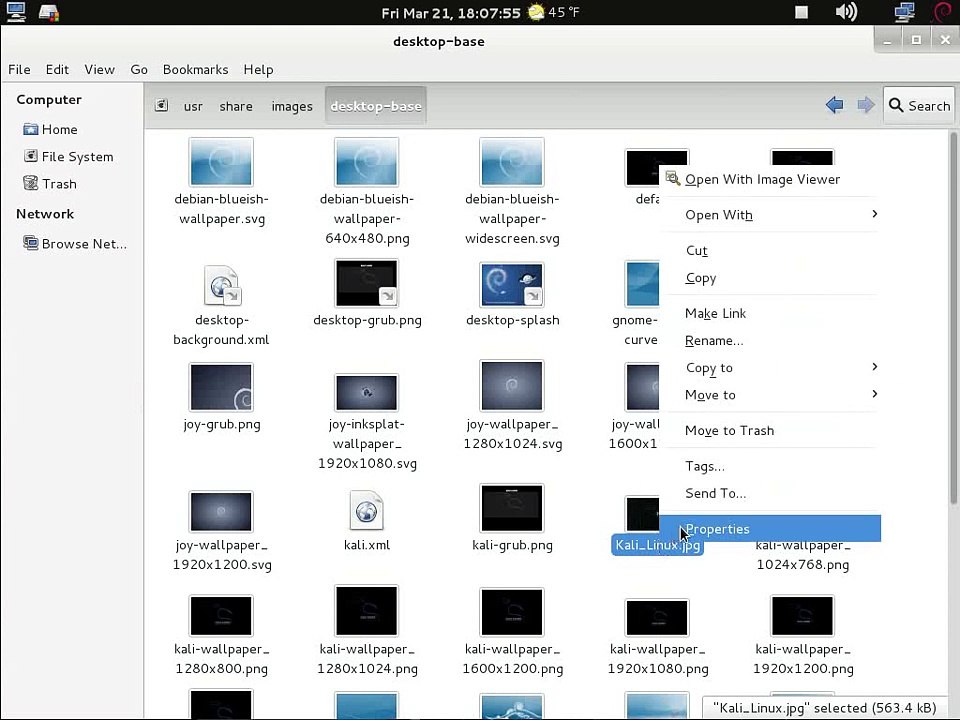Viewport: 960px width, 720px height.
Task: Open the Home folder in sidebar
Action: tap(50, 129)
